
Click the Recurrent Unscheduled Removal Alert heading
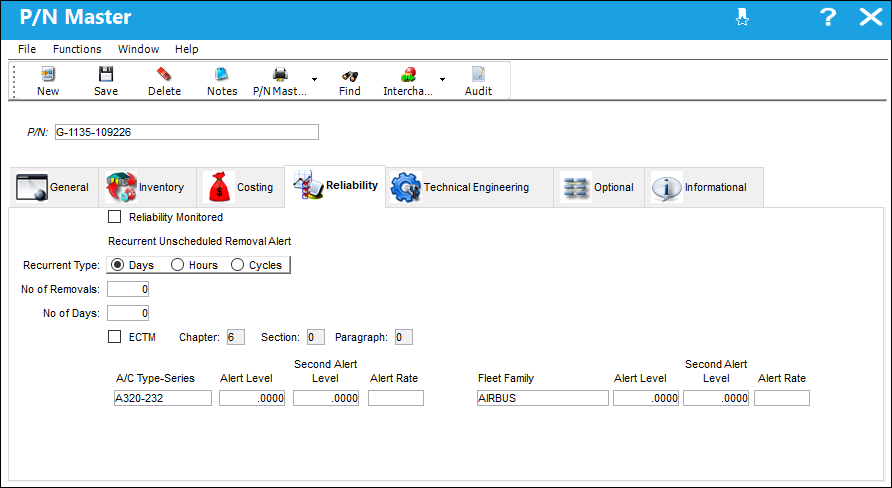[x=200, y=241]
